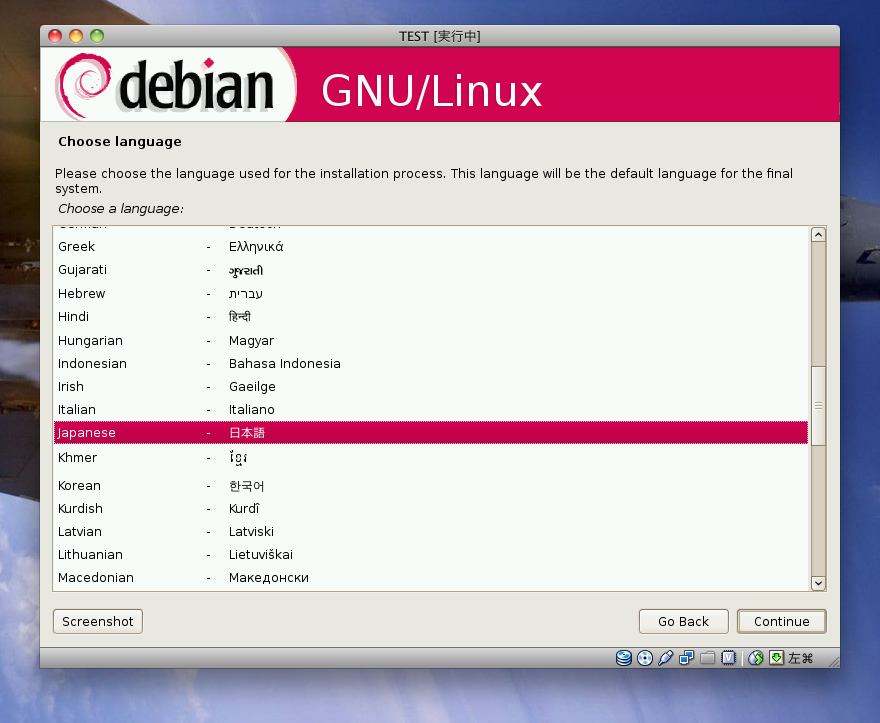The height and width of the screenshot is (723, 880).
Task: Click the window resize grip corner
Action: click(x=833, y=662)
